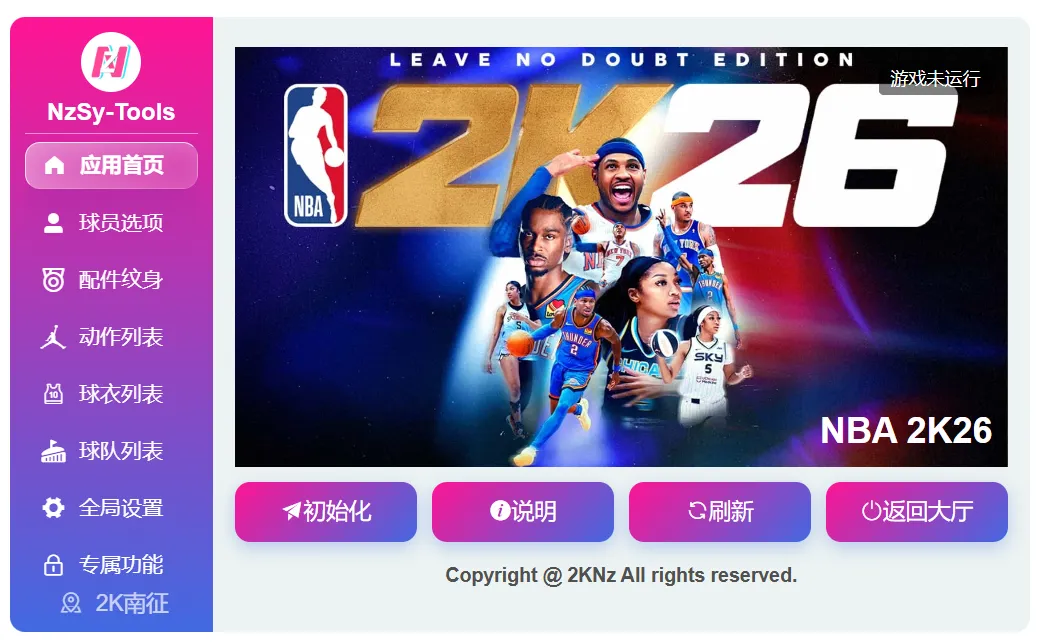This screenshot has height=642, width=1044.
Task: Open the 说明 info button
Action: tap(523, 511)
